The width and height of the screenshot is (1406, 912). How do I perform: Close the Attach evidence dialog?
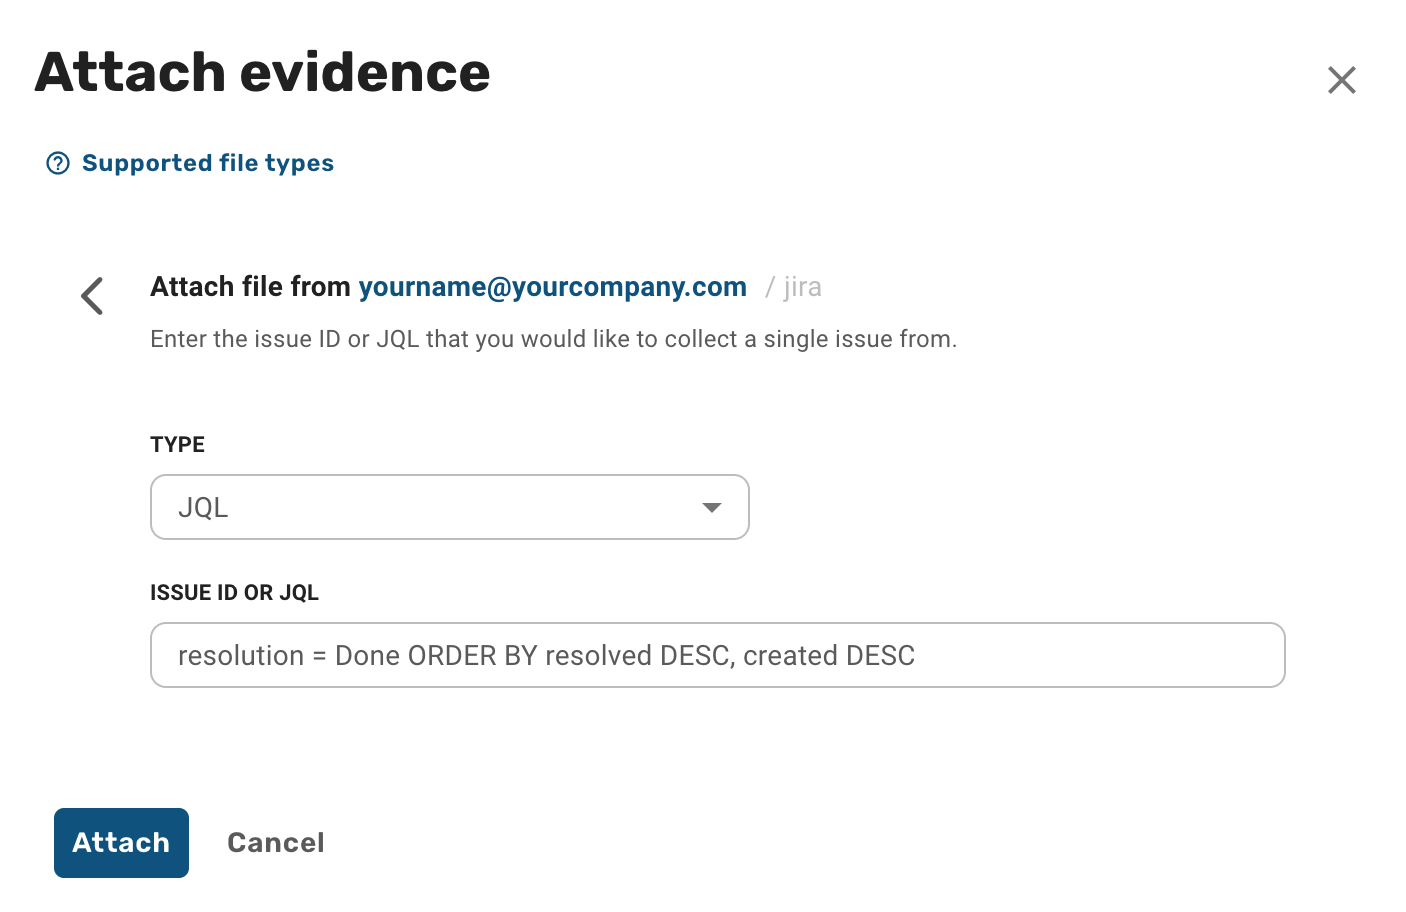click(1341, 80)
